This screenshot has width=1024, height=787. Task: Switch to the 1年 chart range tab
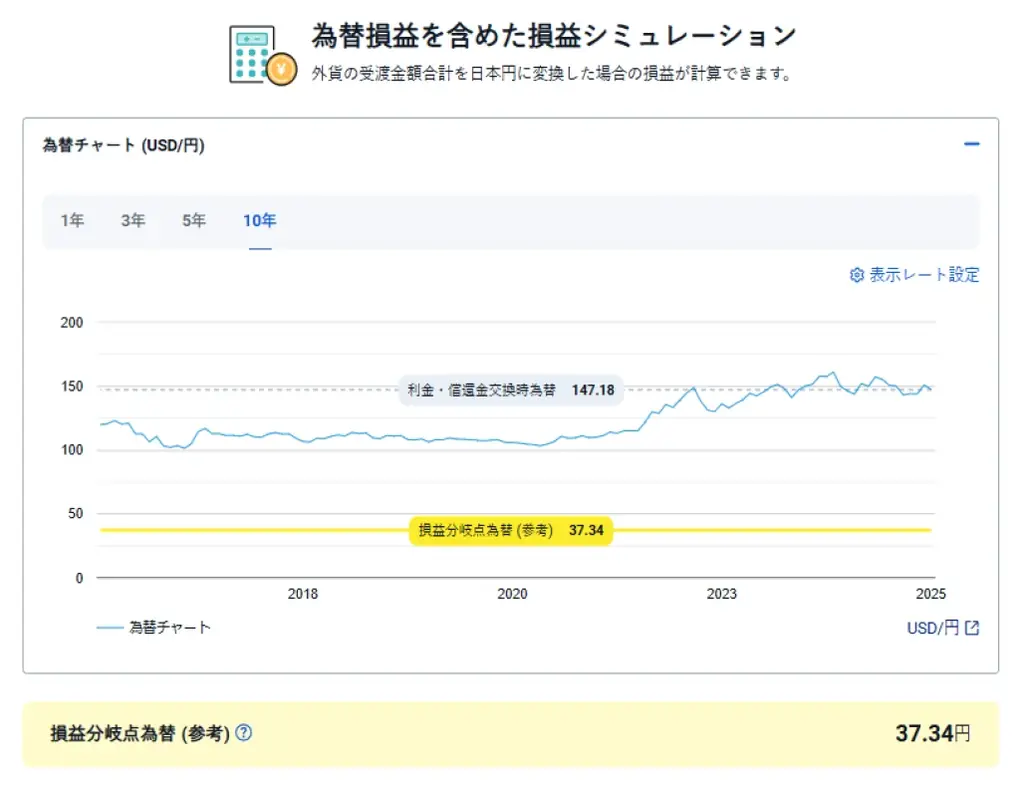[x=72, y=221]
